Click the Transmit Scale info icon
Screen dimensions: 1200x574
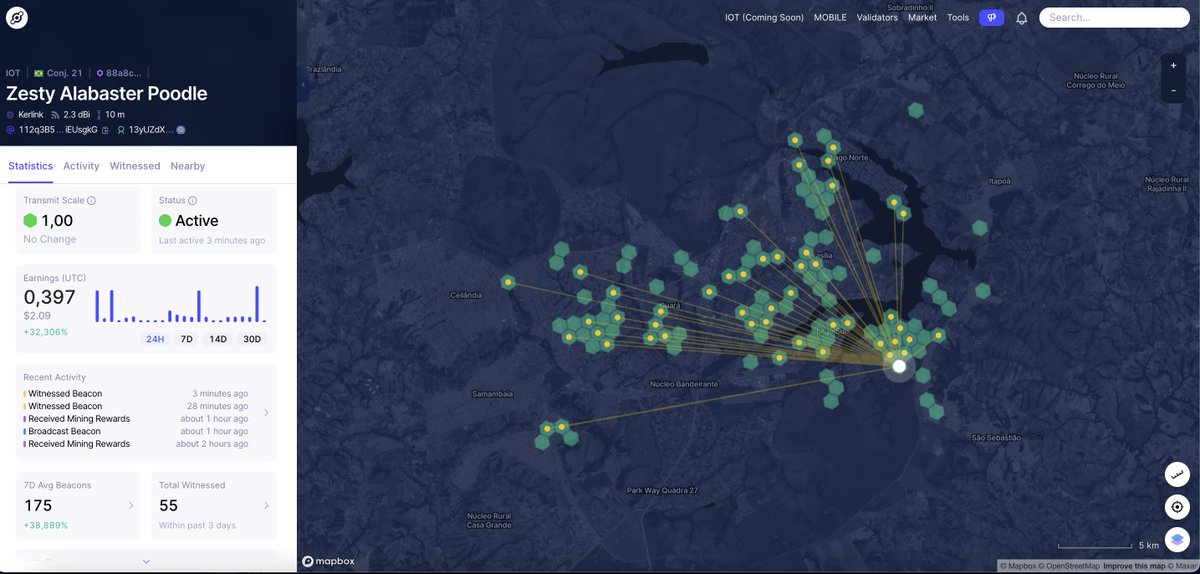[x=91, y=201]
